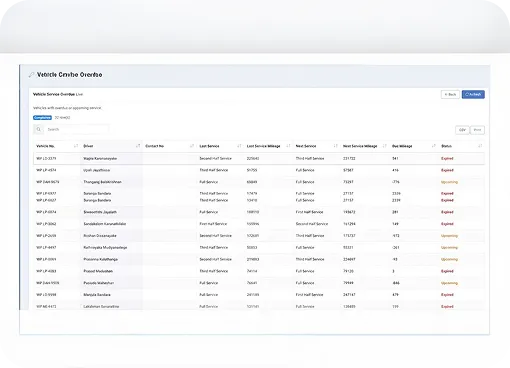Sort by the Last Service column sort icon
The height and width of the screenshot is (368, 510).
point(239,146)
